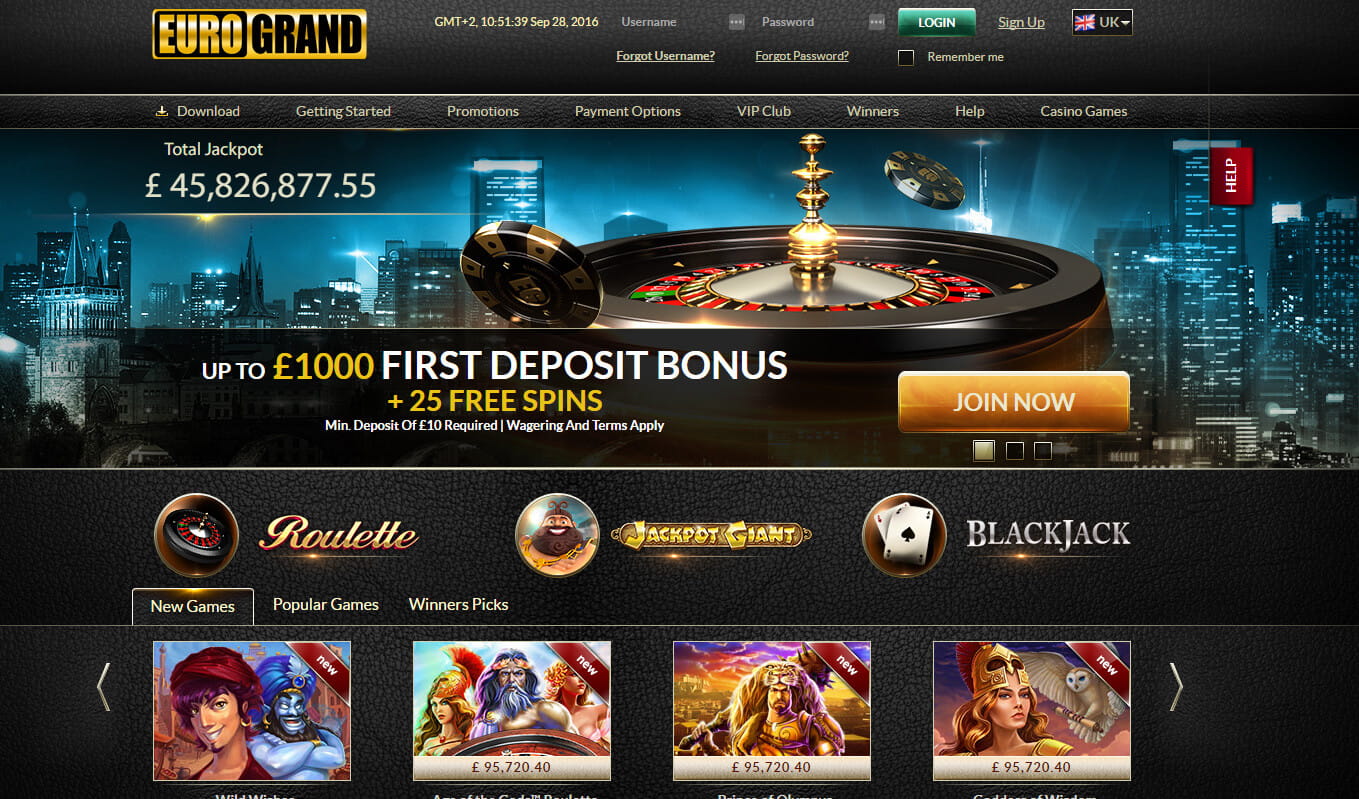Expand the UK language dropdown
The image size is (1359, 799).
1102,22
